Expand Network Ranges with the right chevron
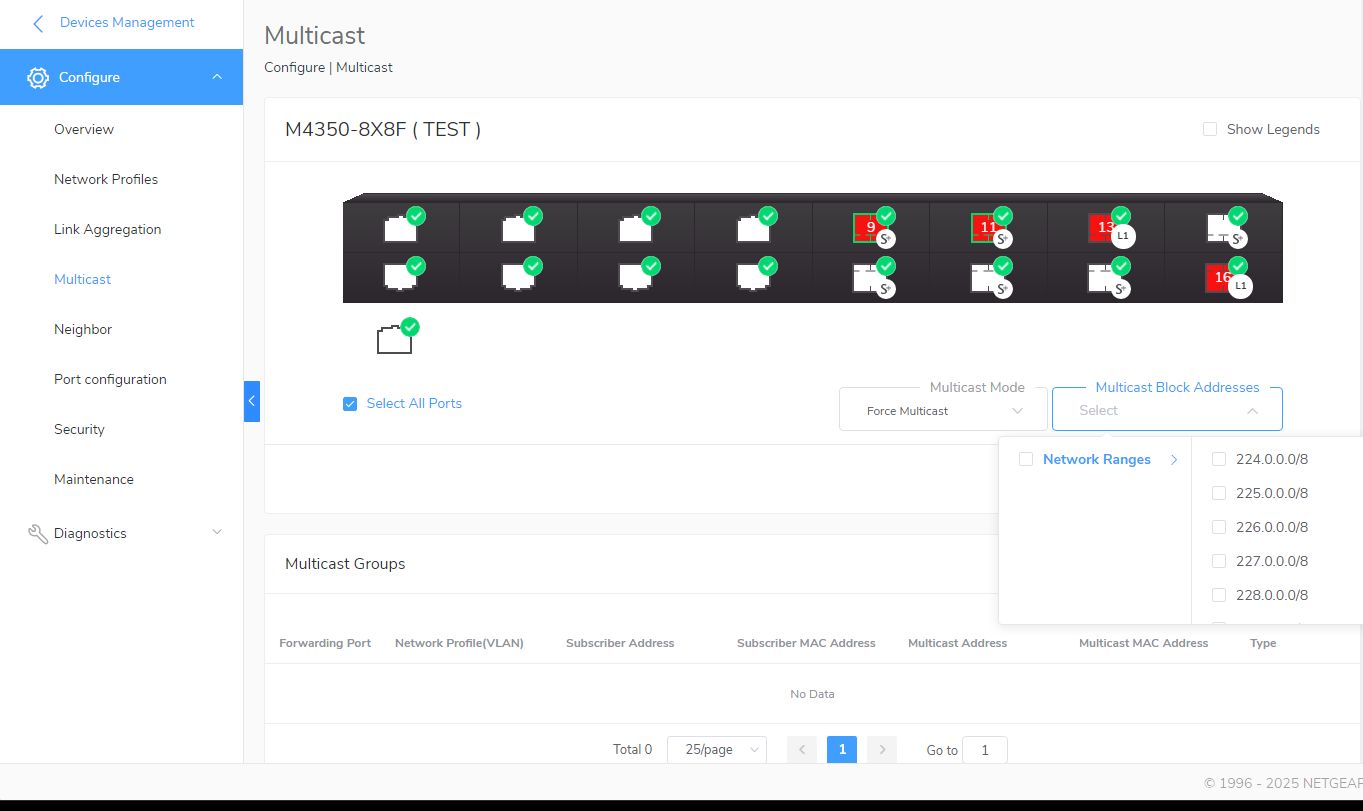1363x811 pixels. tap(1174, 460)
